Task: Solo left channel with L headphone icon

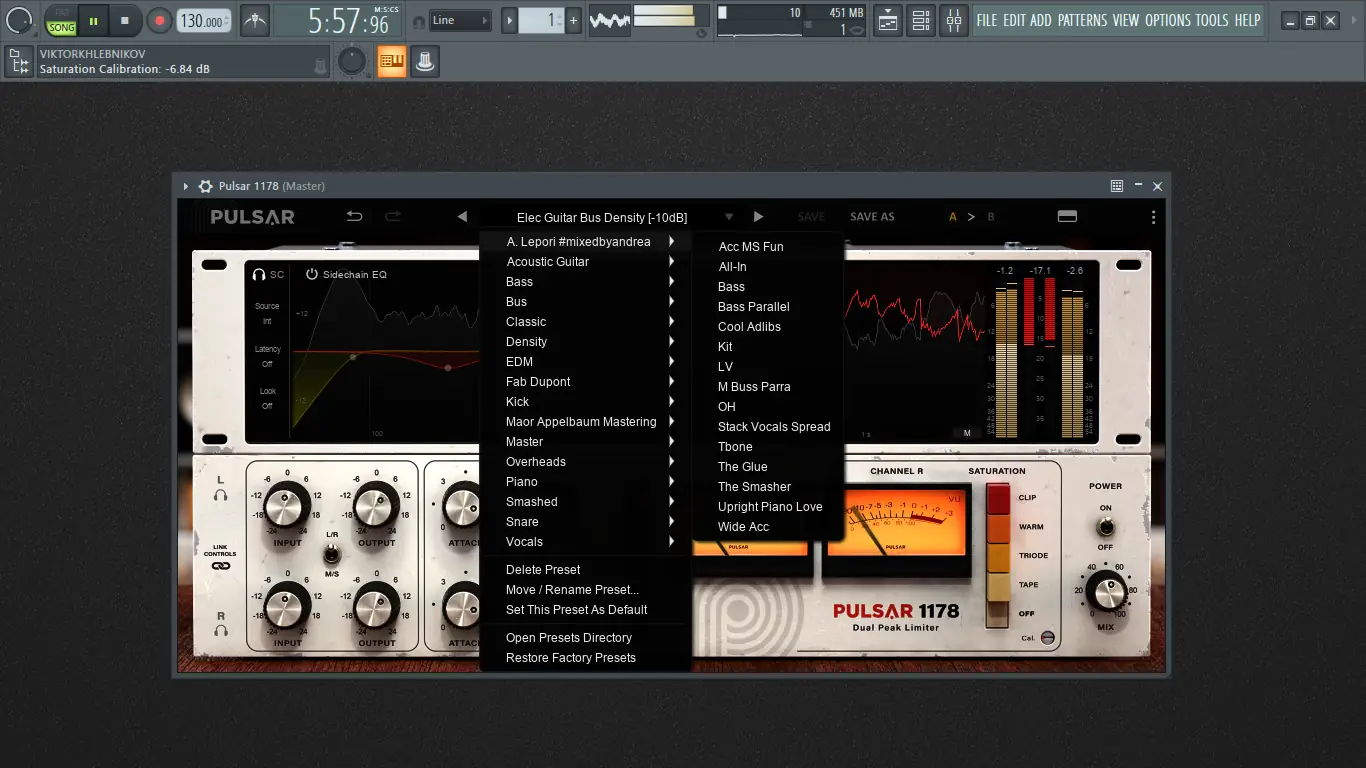Action: pyautogui.click(x=220, y=495)
